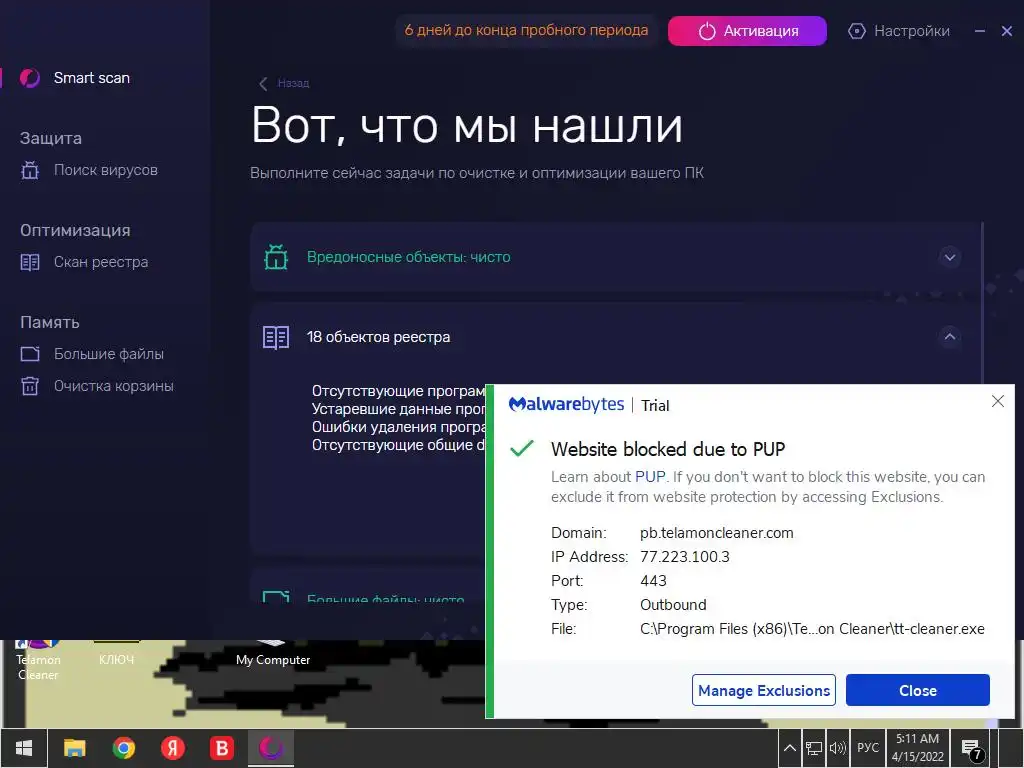Click the My Computer desktop icon
1024x768 pixels.
pos(273,654)
